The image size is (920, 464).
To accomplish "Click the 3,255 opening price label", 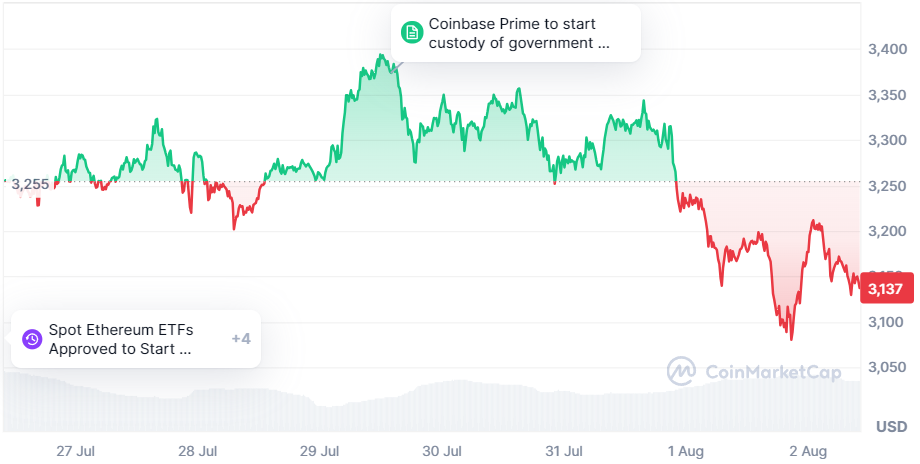I will click(x=29, y=184).
